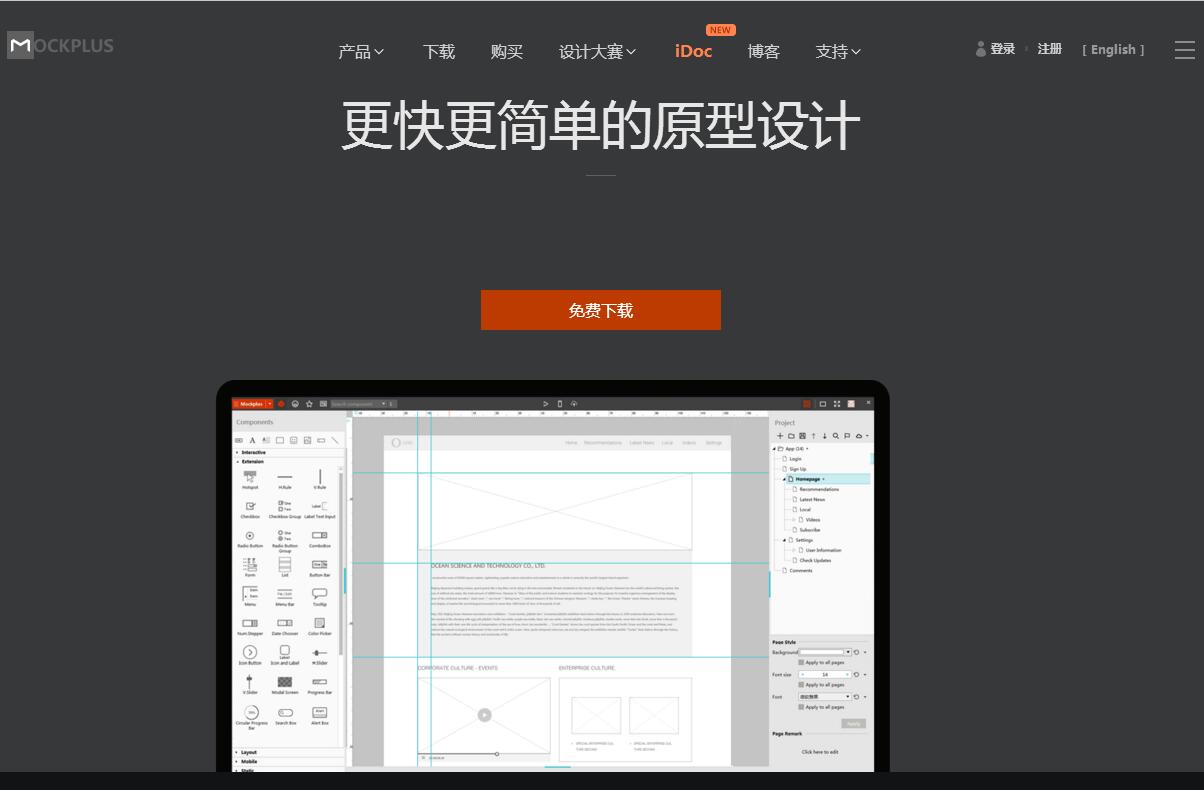Open the 支持 dropdown menu
The image size is (1204, 790).
[838, 52]
